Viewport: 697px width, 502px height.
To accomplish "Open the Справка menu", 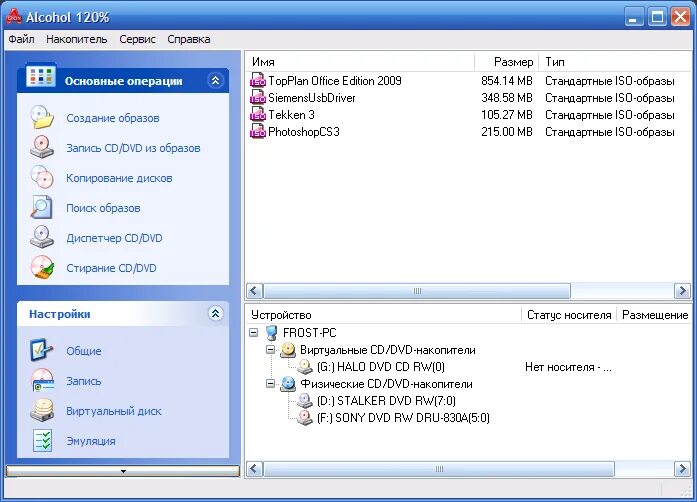I will pyautogui.click(x=189, y=39).
